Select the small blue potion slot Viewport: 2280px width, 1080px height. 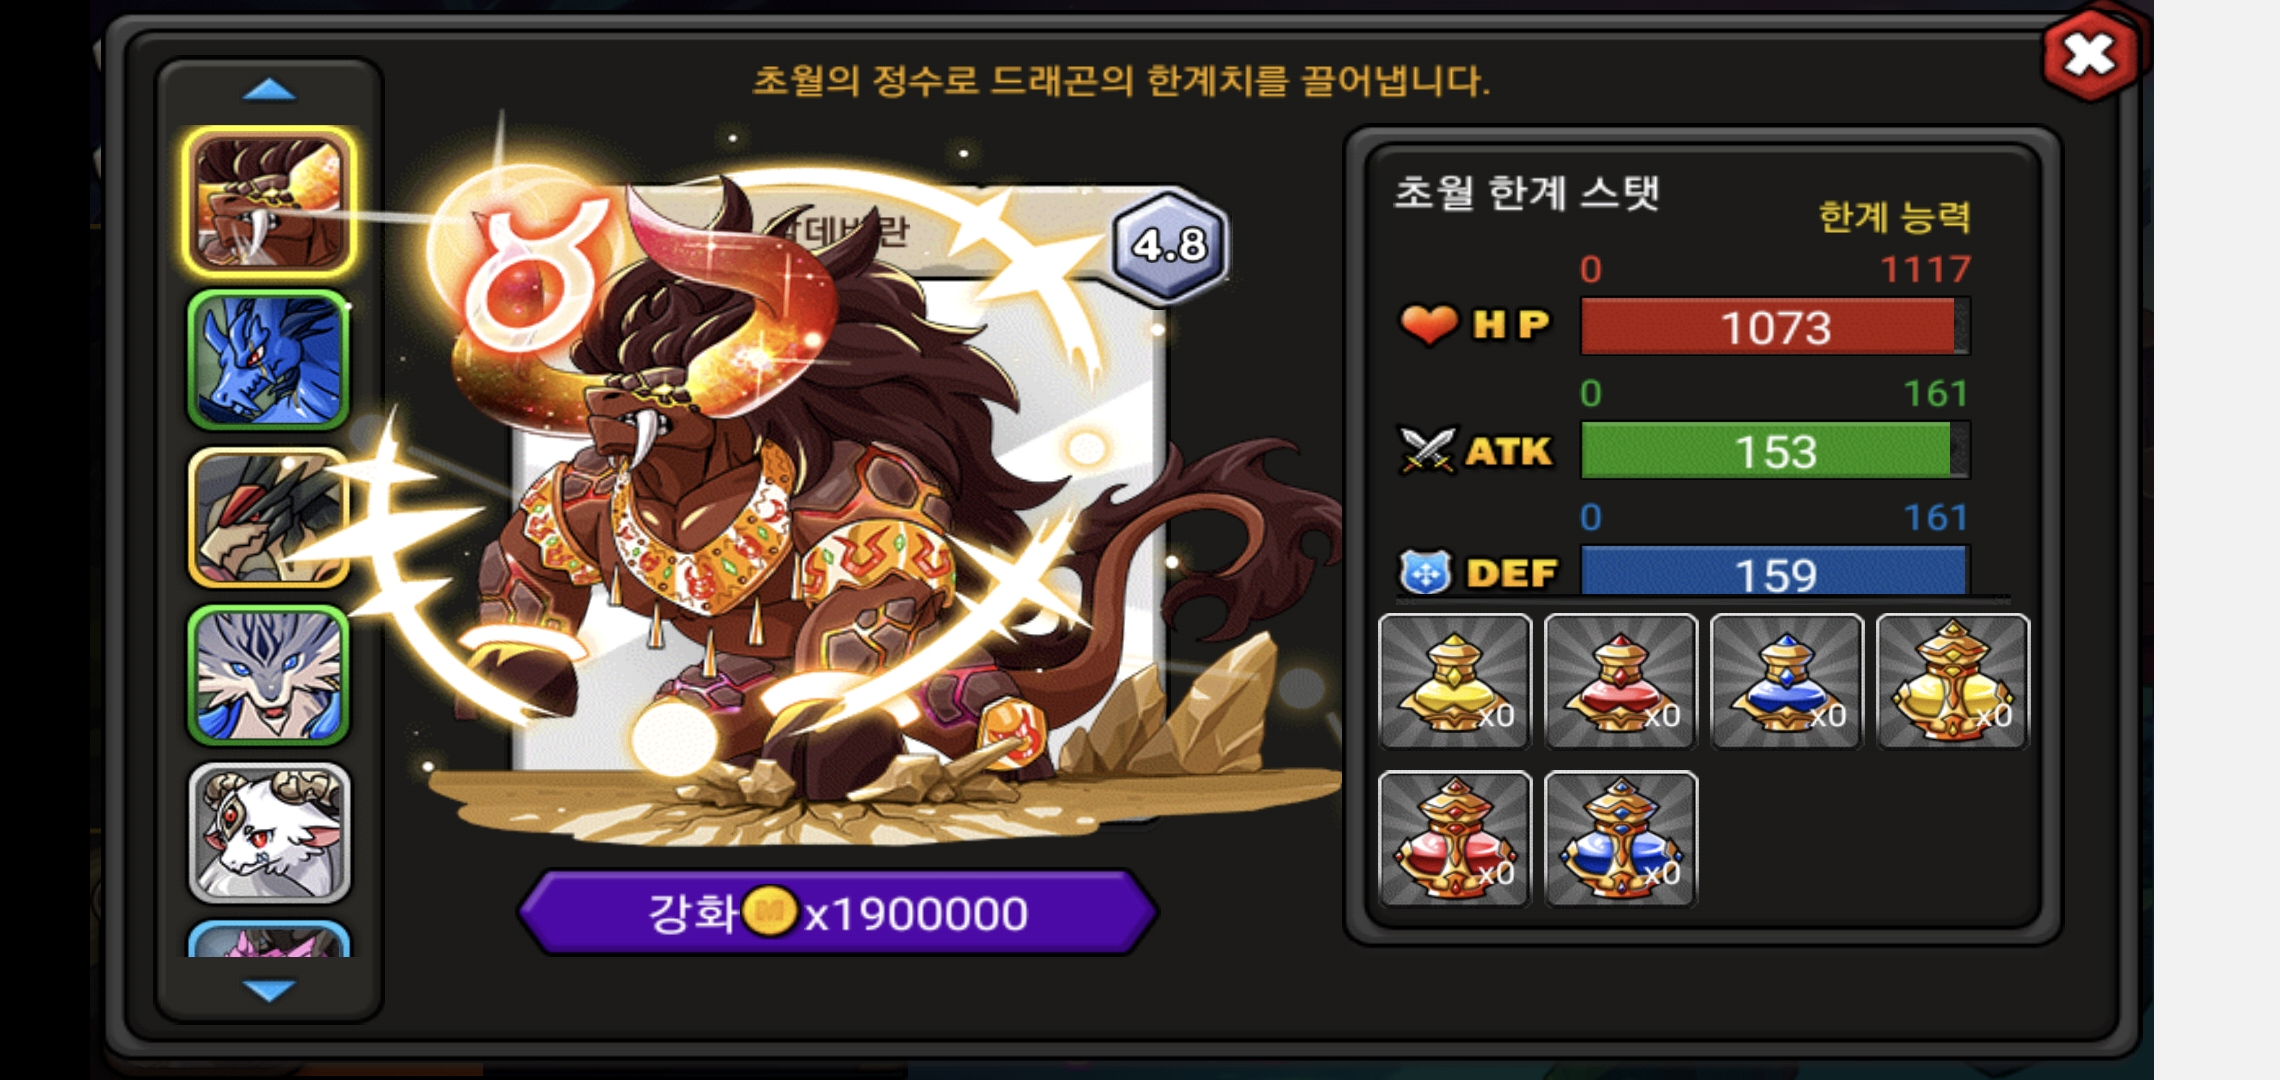point(1787,681)
